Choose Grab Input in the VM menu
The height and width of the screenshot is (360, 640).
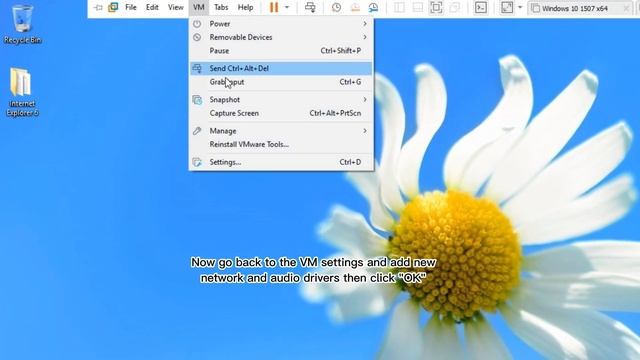281,82
